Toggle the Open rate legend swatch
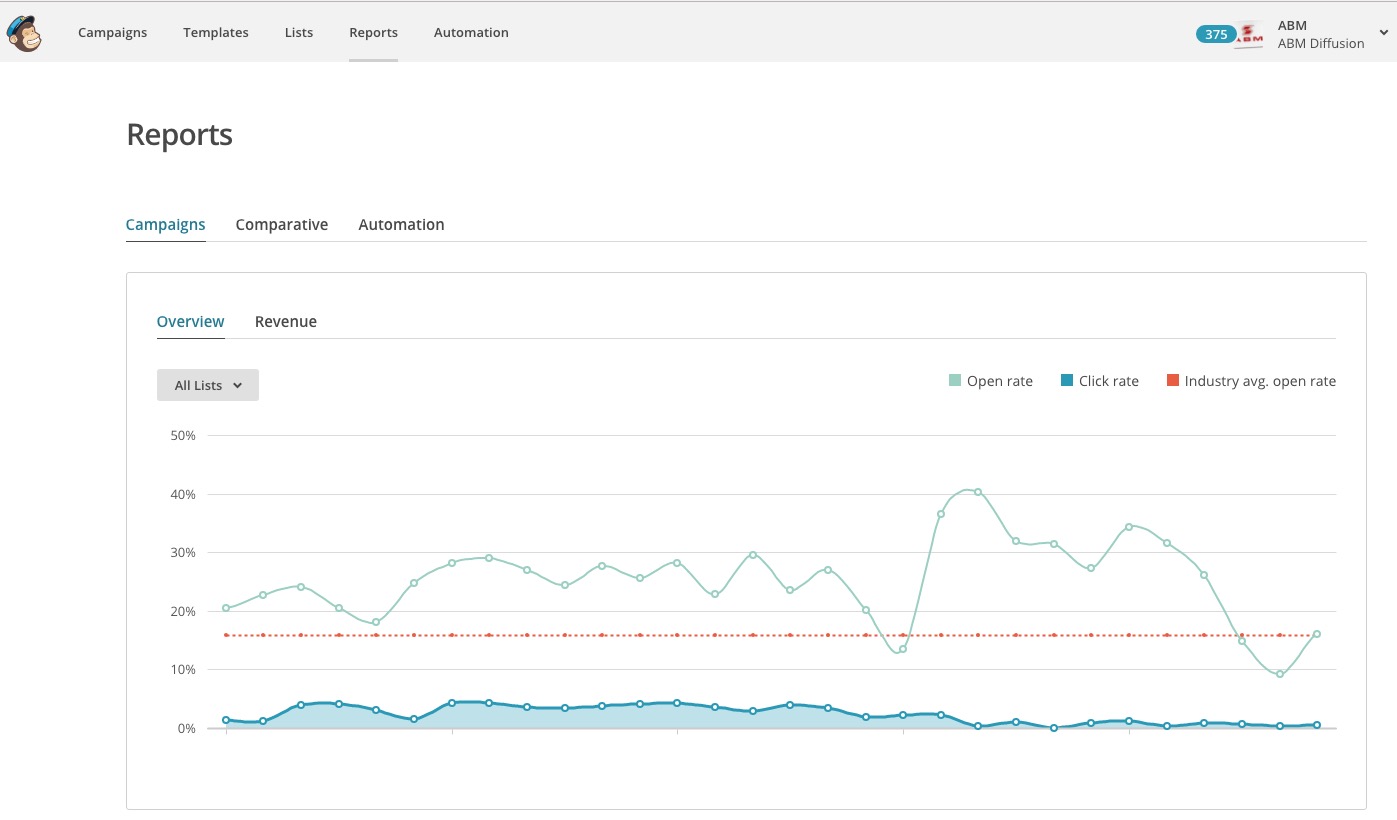The width and height of the screenshot is (1397, 820). pos(954,381)
